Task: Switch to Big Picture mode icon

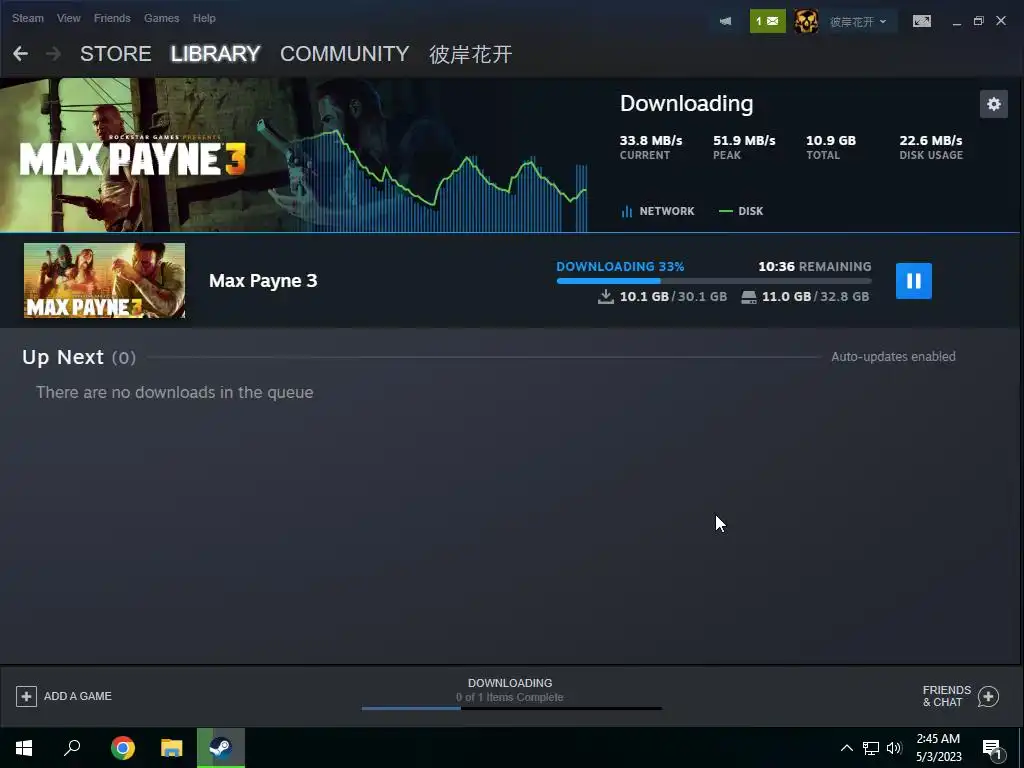Action: click(921, 21)
